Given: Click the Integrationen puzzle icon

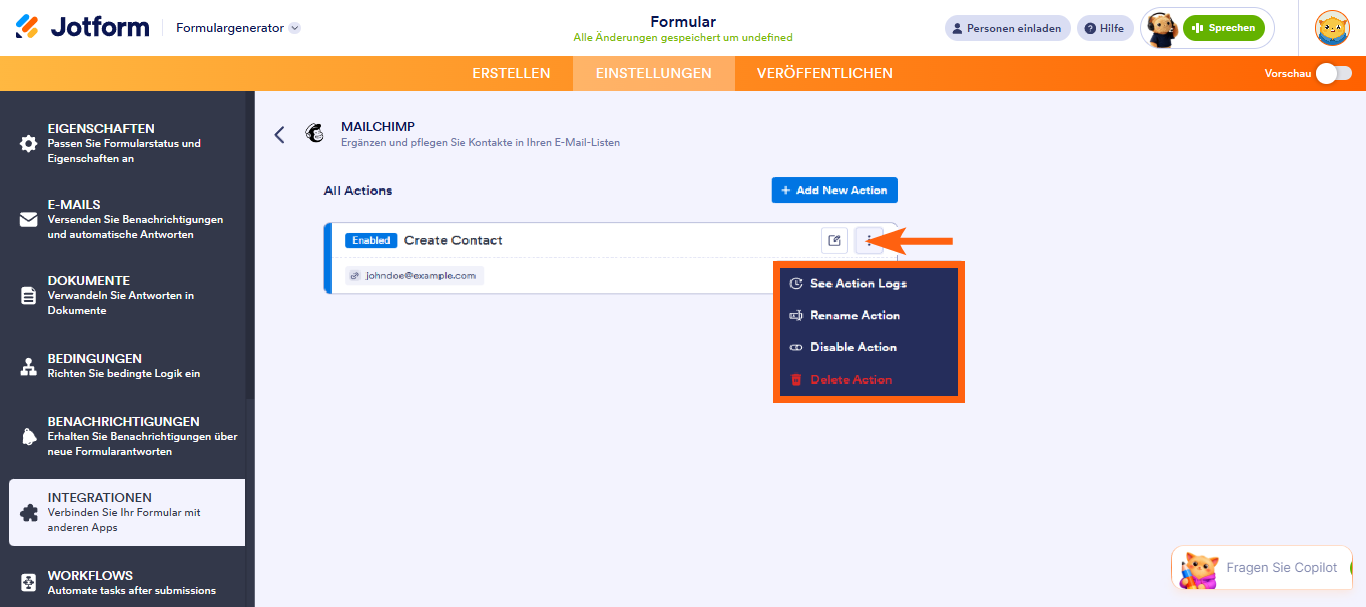Looking at the screenshot, I should [x=29, y=512].
